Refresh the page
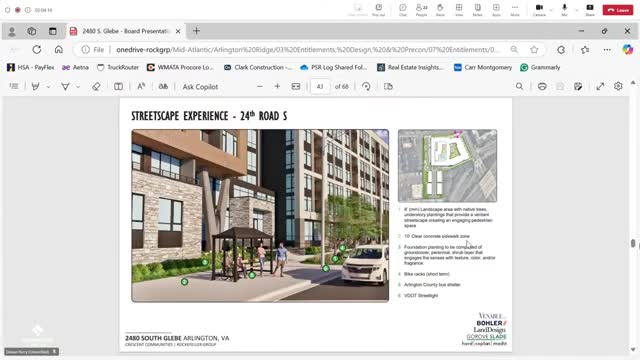This screenshot has width=640, height=360. coord(37,49)
